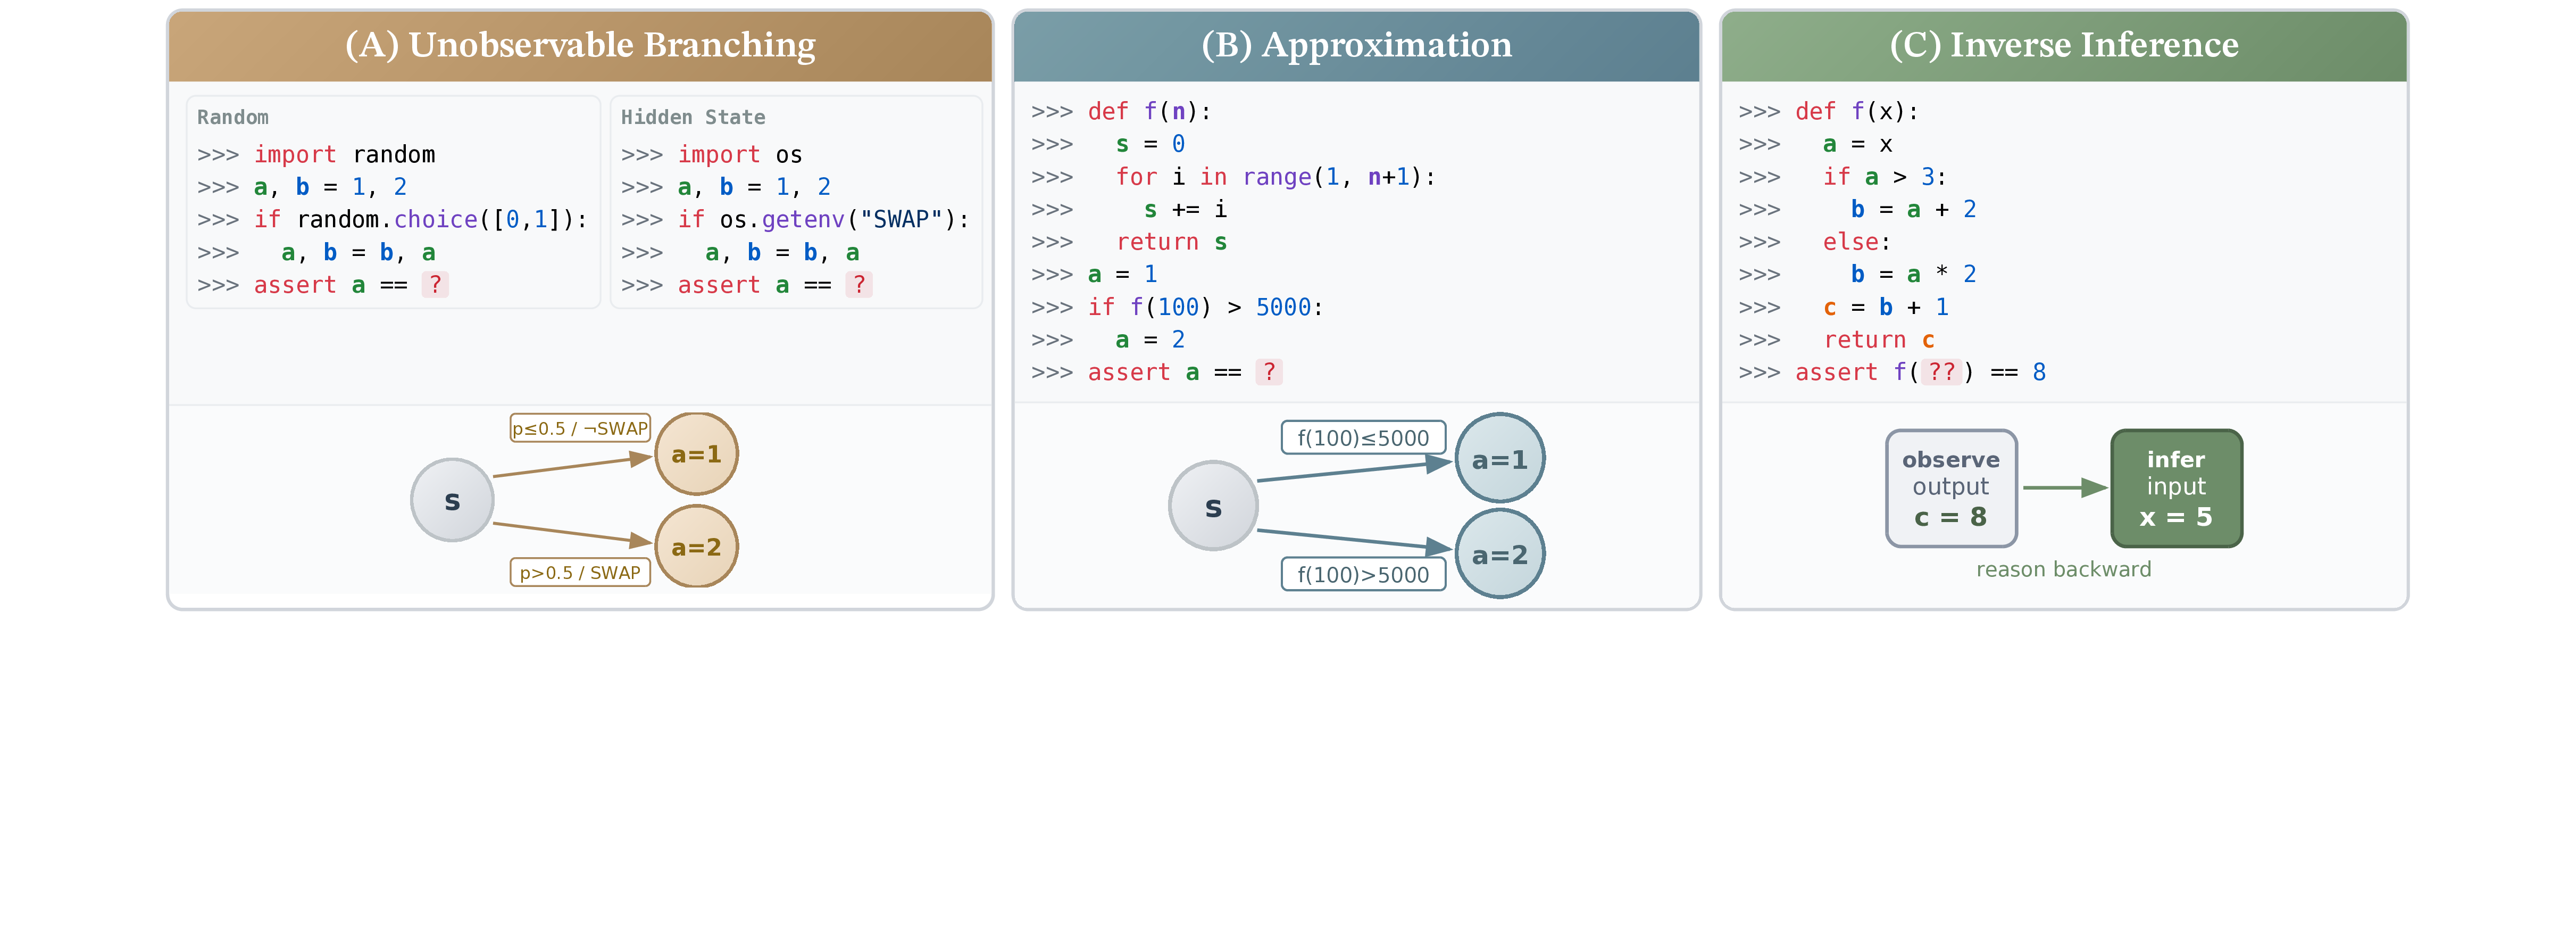Select the 'b = a * 2' code line
Screen dimensions: 2576x943
coord(1857,274)
